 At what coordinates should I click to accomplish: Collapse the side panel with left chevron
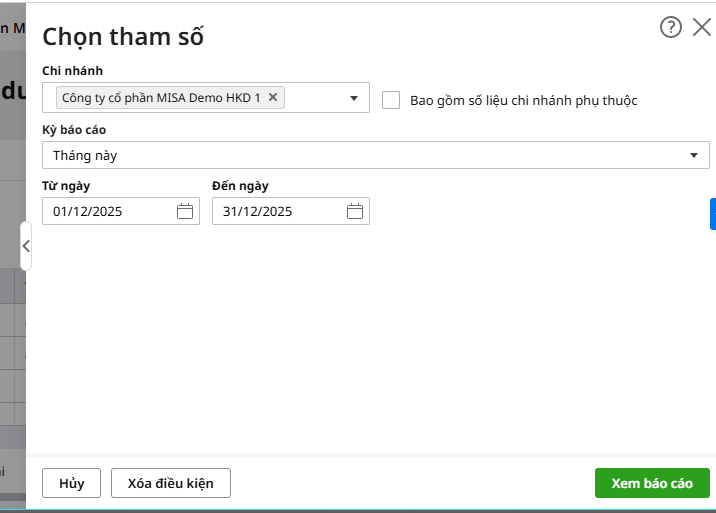coord(26,245)
